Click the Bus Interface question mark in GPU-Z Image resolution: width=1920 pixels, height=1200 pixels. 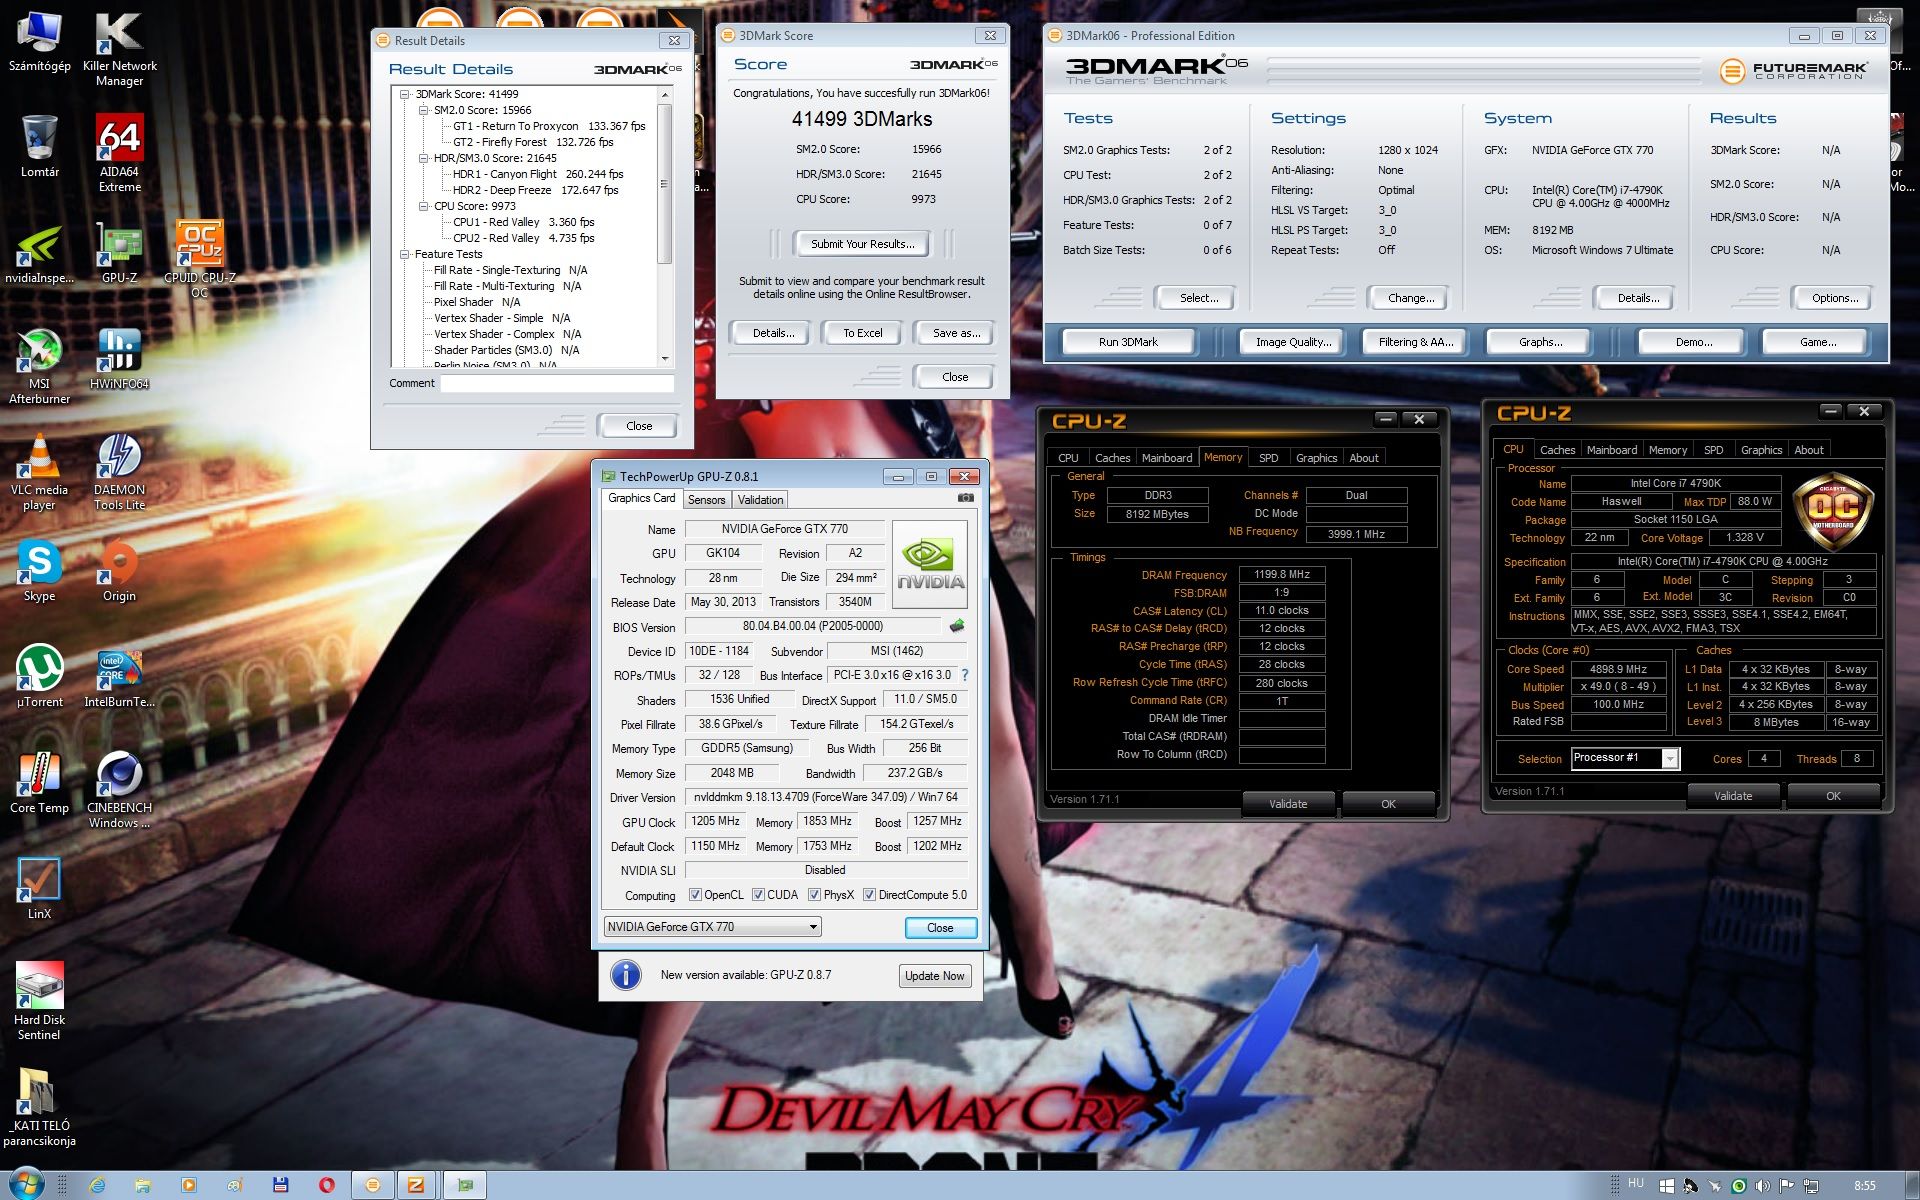[x=965, y=675]
